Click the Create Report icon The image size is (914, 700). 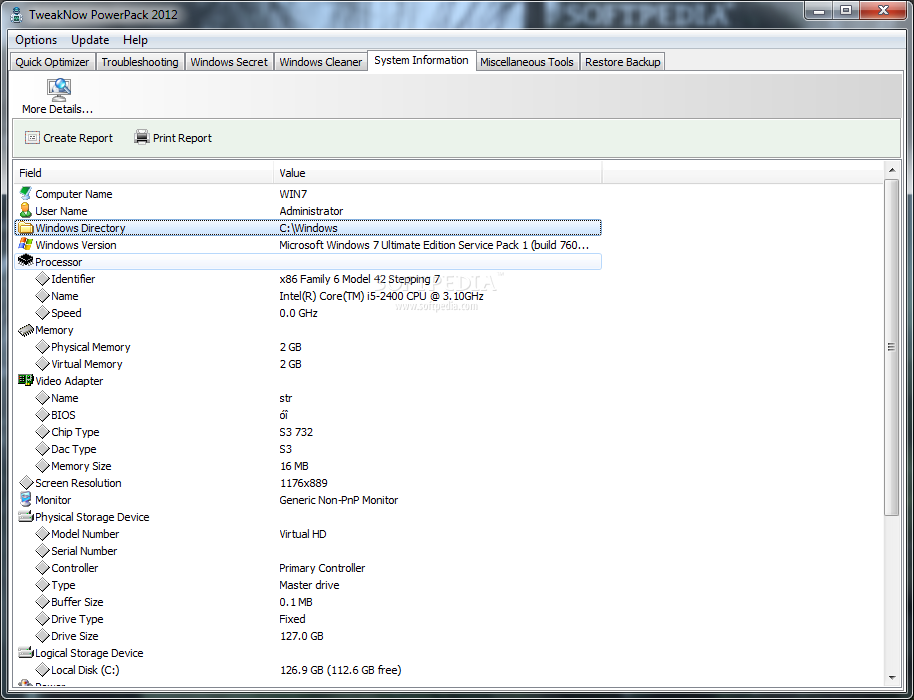tap(32, 138)
